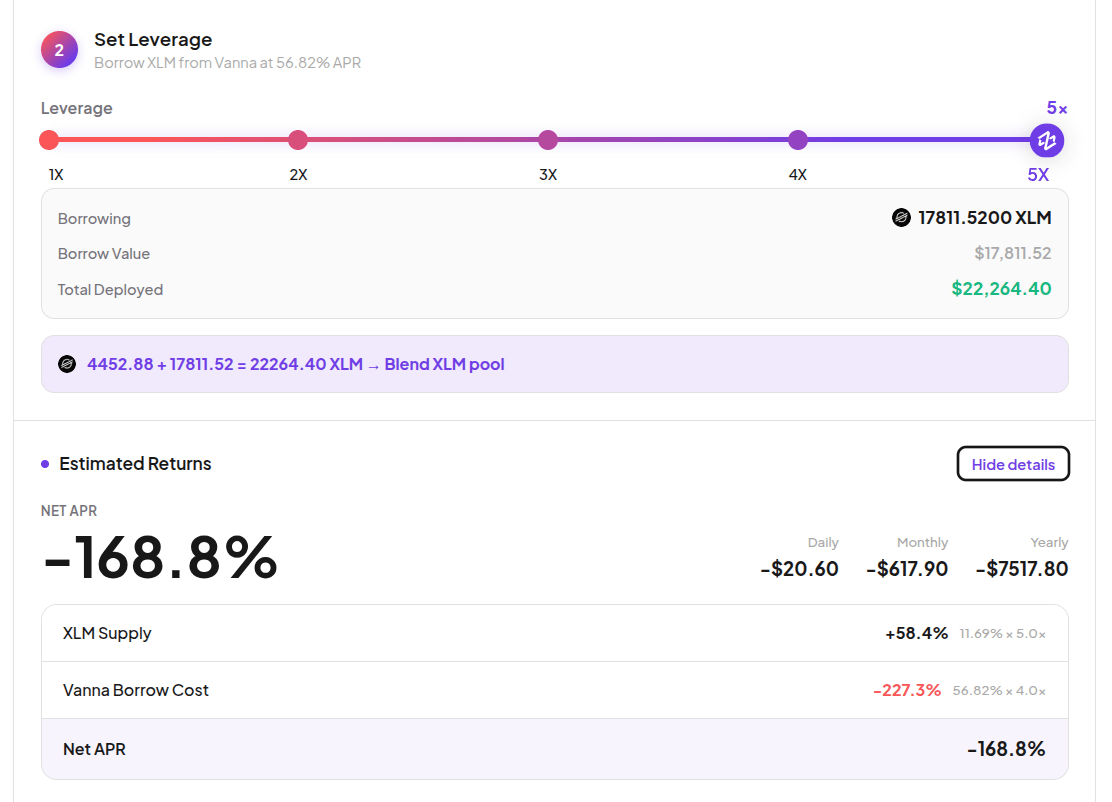Click the Estimated Returns heading
This screenshot has height=802, width=1112.
coord(135,464)
